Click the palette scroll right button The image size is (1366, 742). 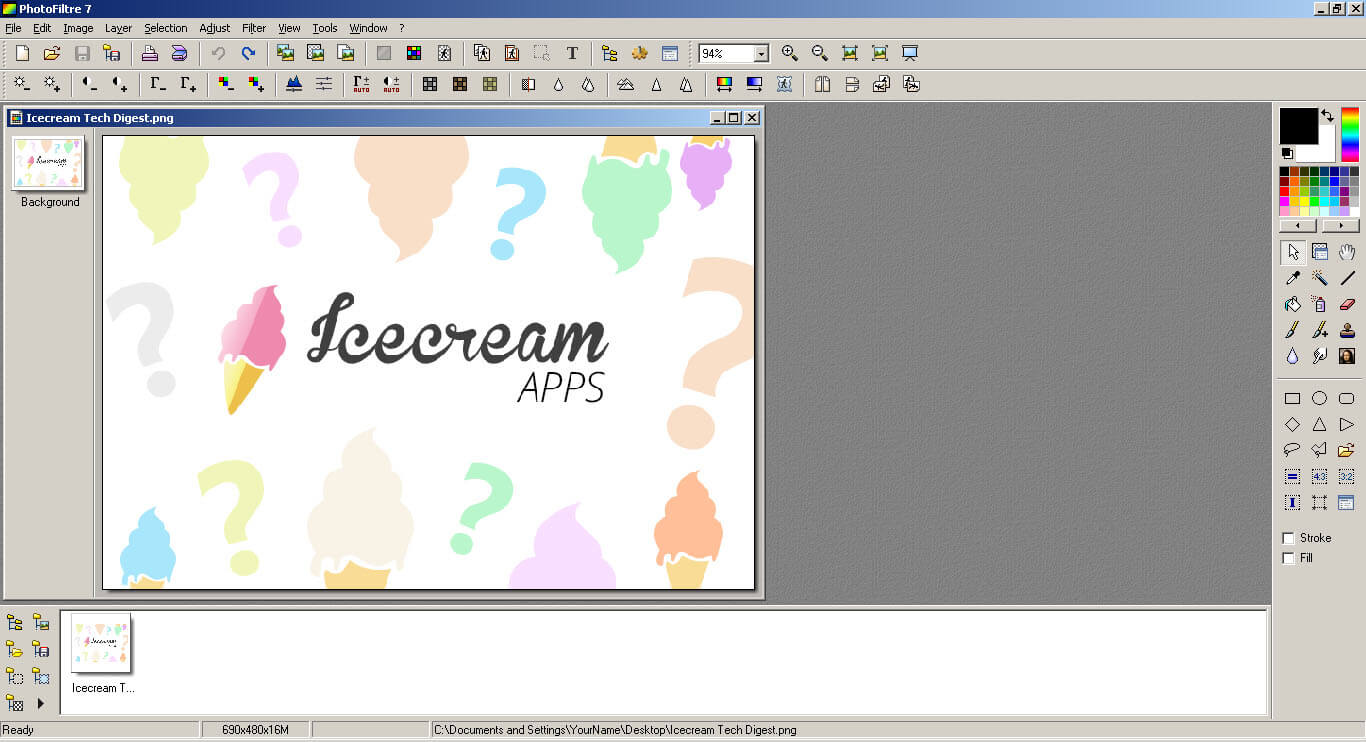(x=1340, y=226)
